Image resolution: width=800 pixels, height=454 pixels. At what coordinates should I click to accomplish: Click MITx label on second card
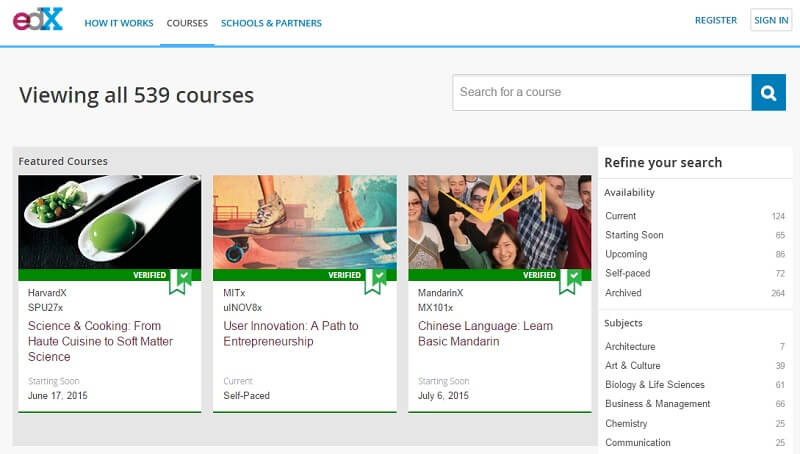pyautogui.click(x=234, y=293)
